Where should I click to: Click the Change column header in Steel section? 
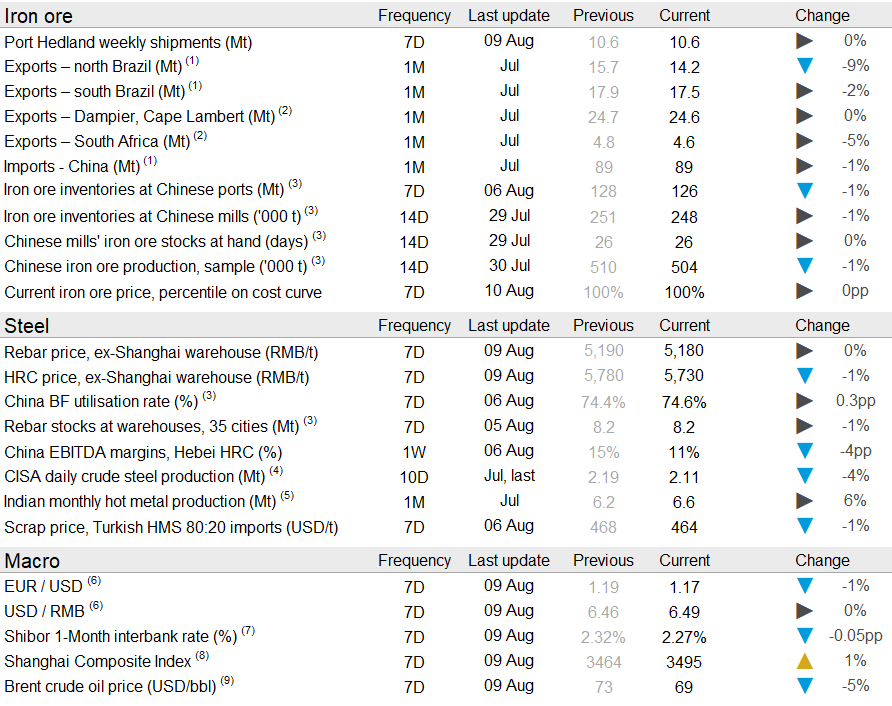coord(822,326)
